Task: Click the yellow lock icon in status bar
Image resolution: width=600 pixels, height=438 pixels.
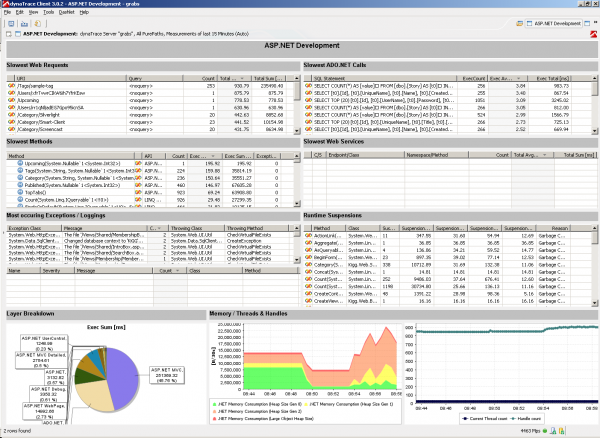Action: point(561,431)
